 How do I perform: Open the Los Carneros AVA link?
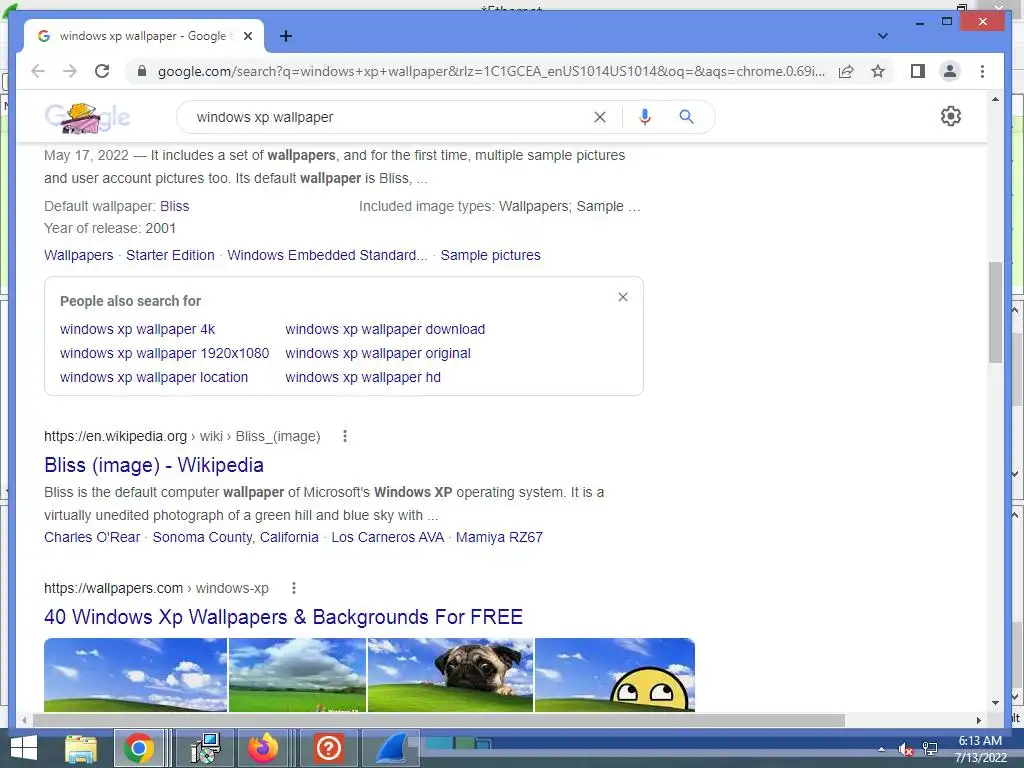[387, 537]
